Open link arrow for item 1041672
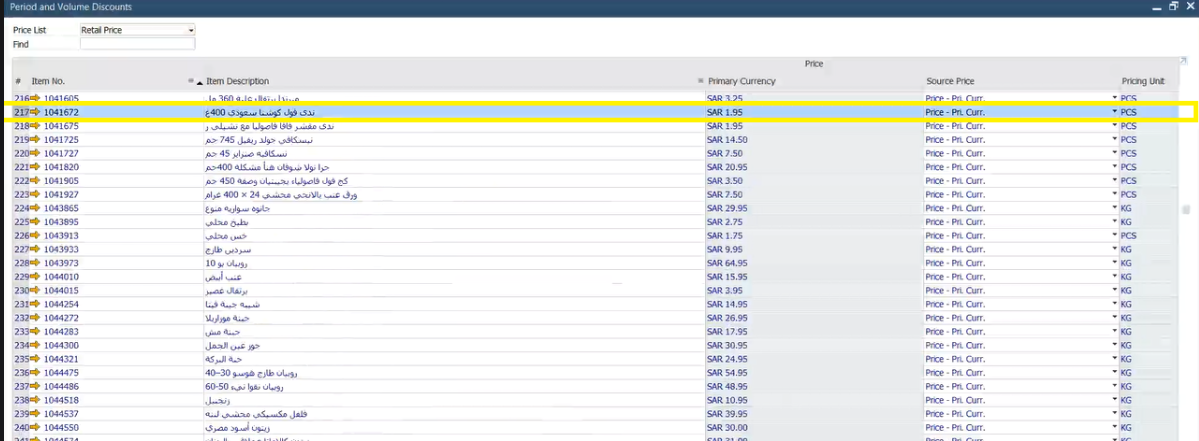This screenshot has height=441, width=1199. 34,112
